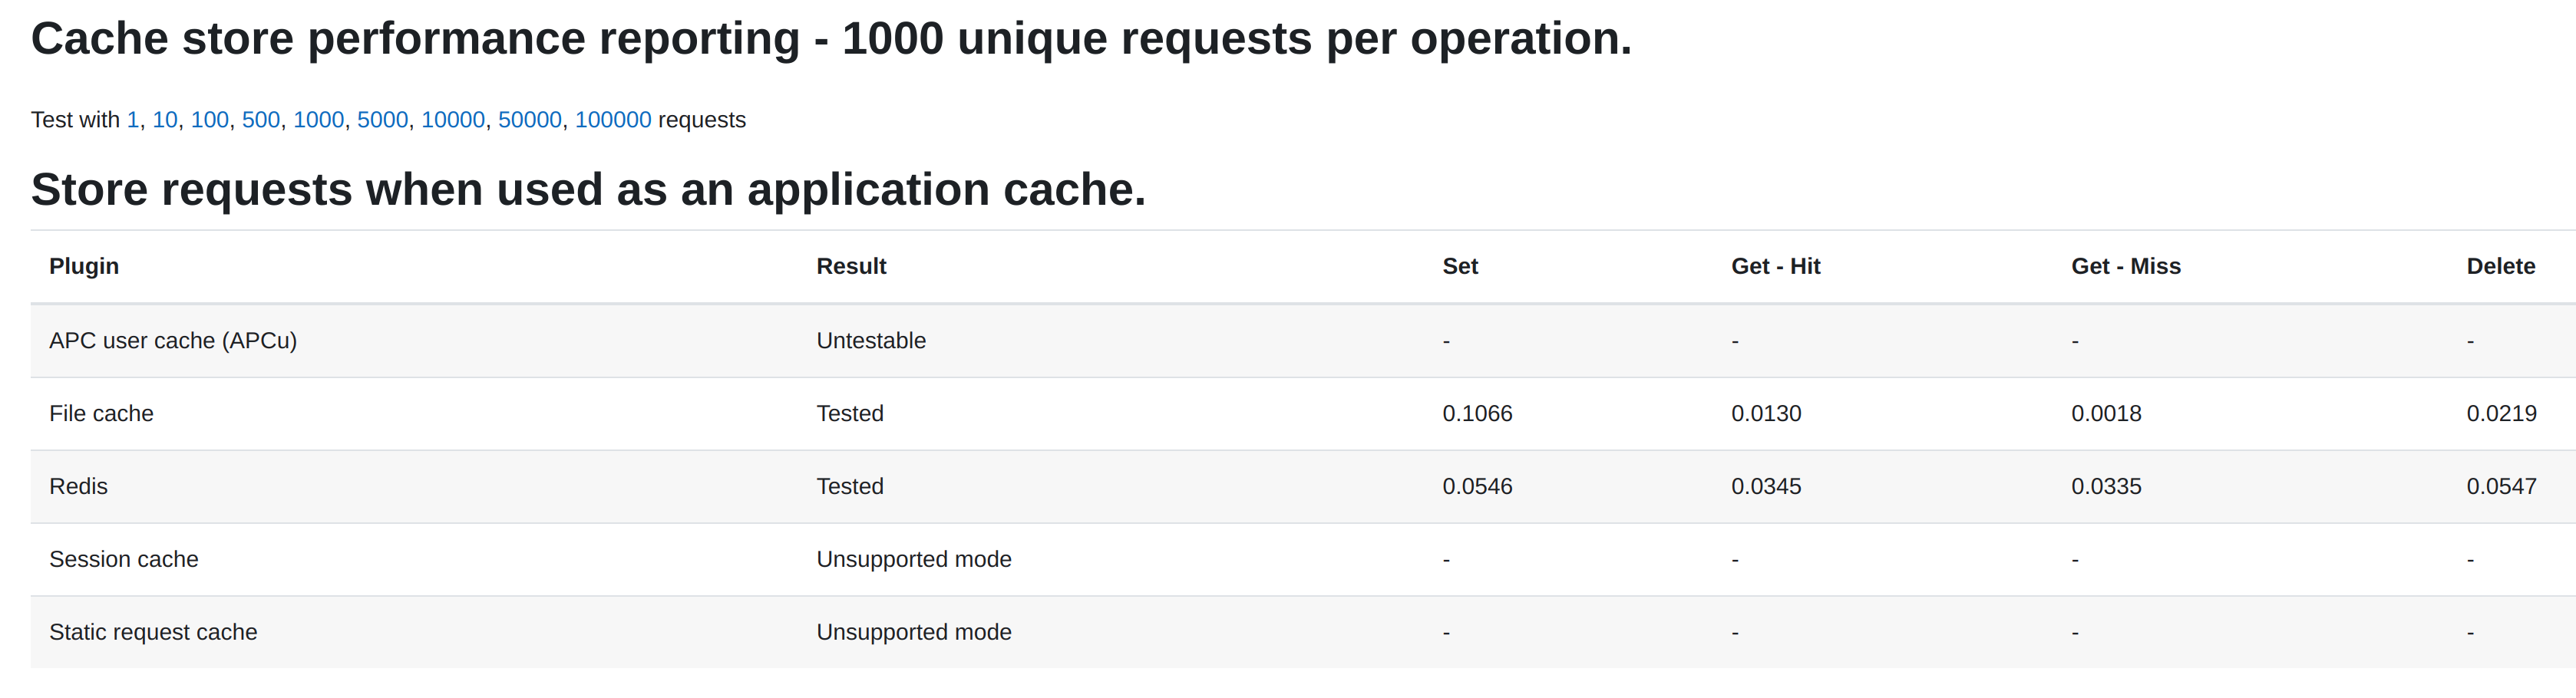Click the Delete column header
Image resolution: width=2576 pixels, height=698 pixels.
pyautogui.click(x=2501, y=266)
